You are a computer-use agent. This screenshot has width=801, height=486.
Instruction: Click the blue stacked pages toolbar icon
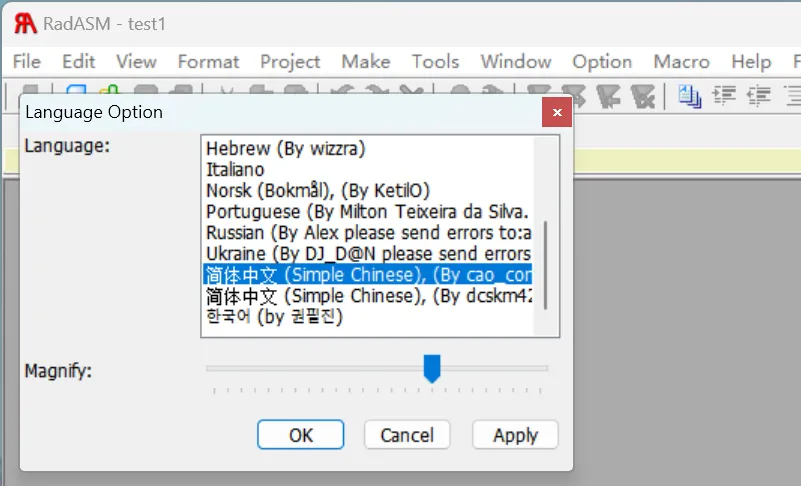point(690,96)
